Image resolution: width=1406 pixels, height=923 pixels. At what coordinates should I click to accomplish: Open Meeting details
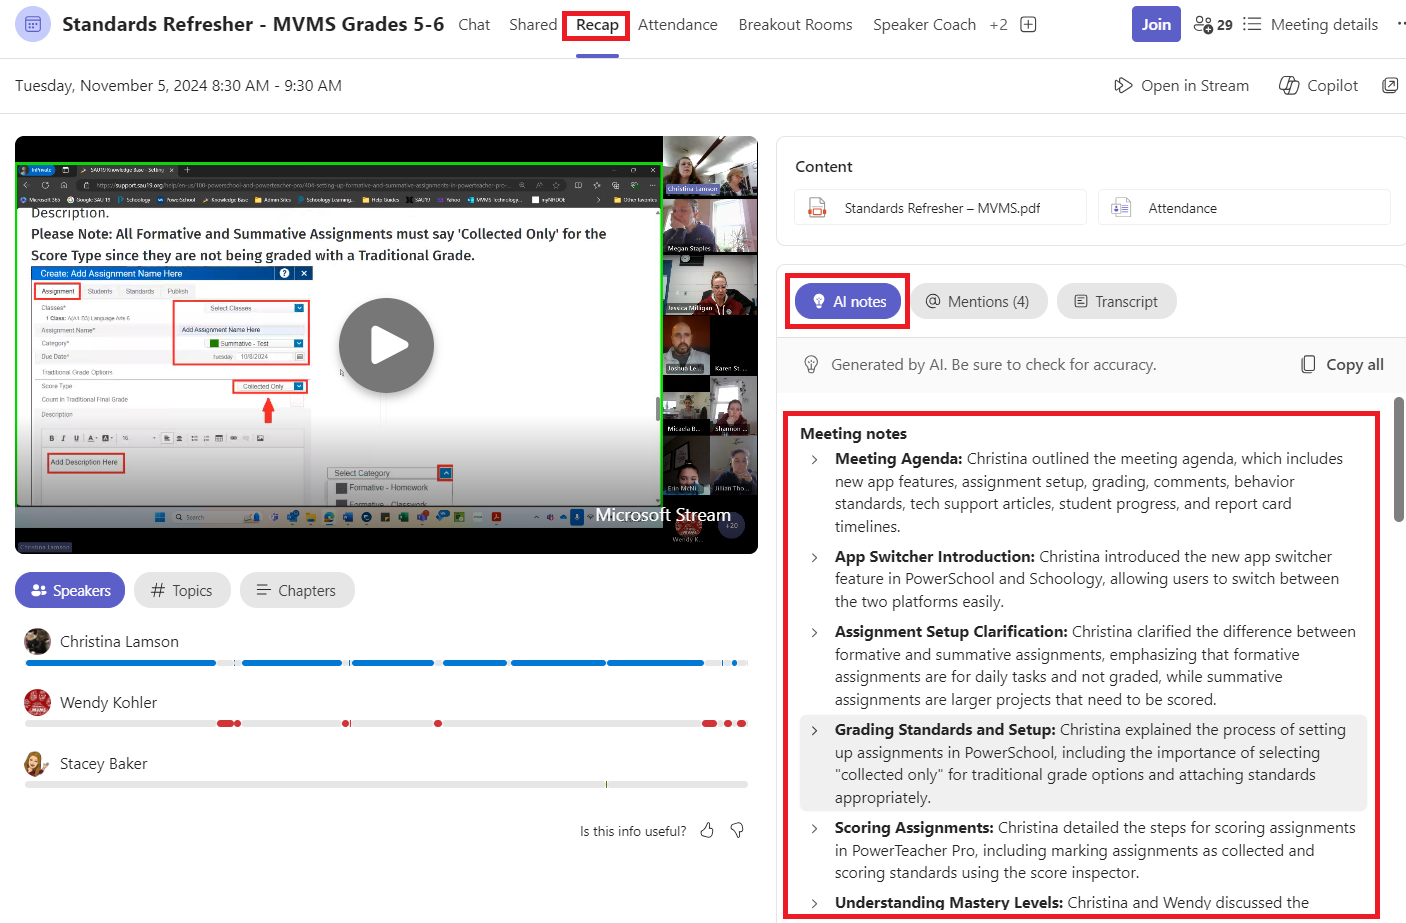click(x=1310, y=25)
